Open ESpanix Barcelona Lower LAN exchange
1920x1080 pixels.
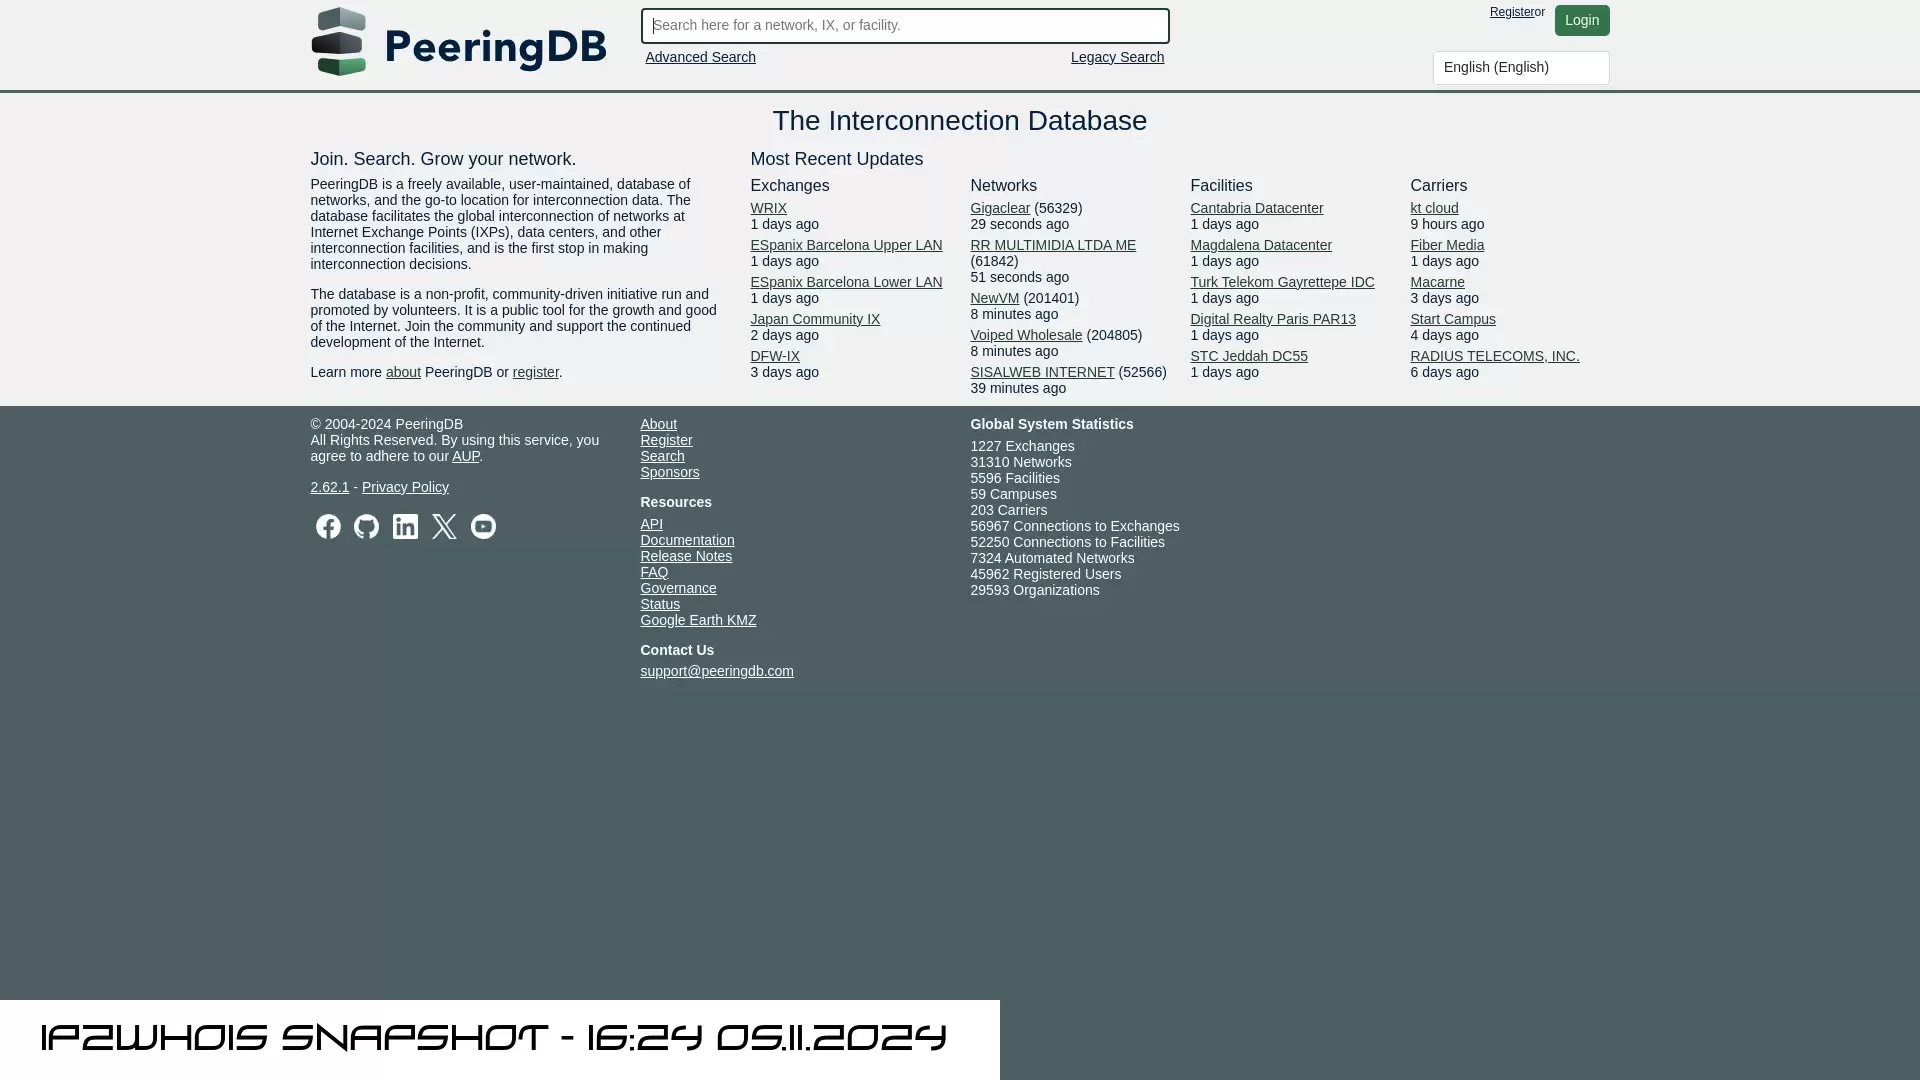(x=846, y=282)
